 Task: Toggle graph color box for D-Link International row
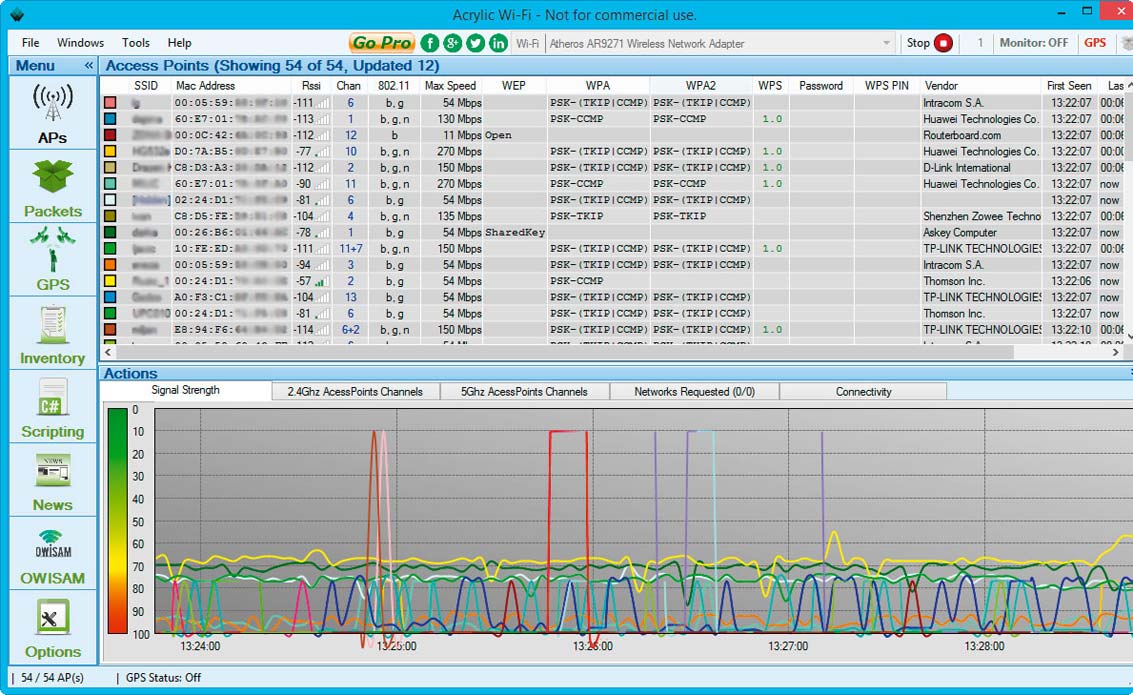(x=111, y=168)
